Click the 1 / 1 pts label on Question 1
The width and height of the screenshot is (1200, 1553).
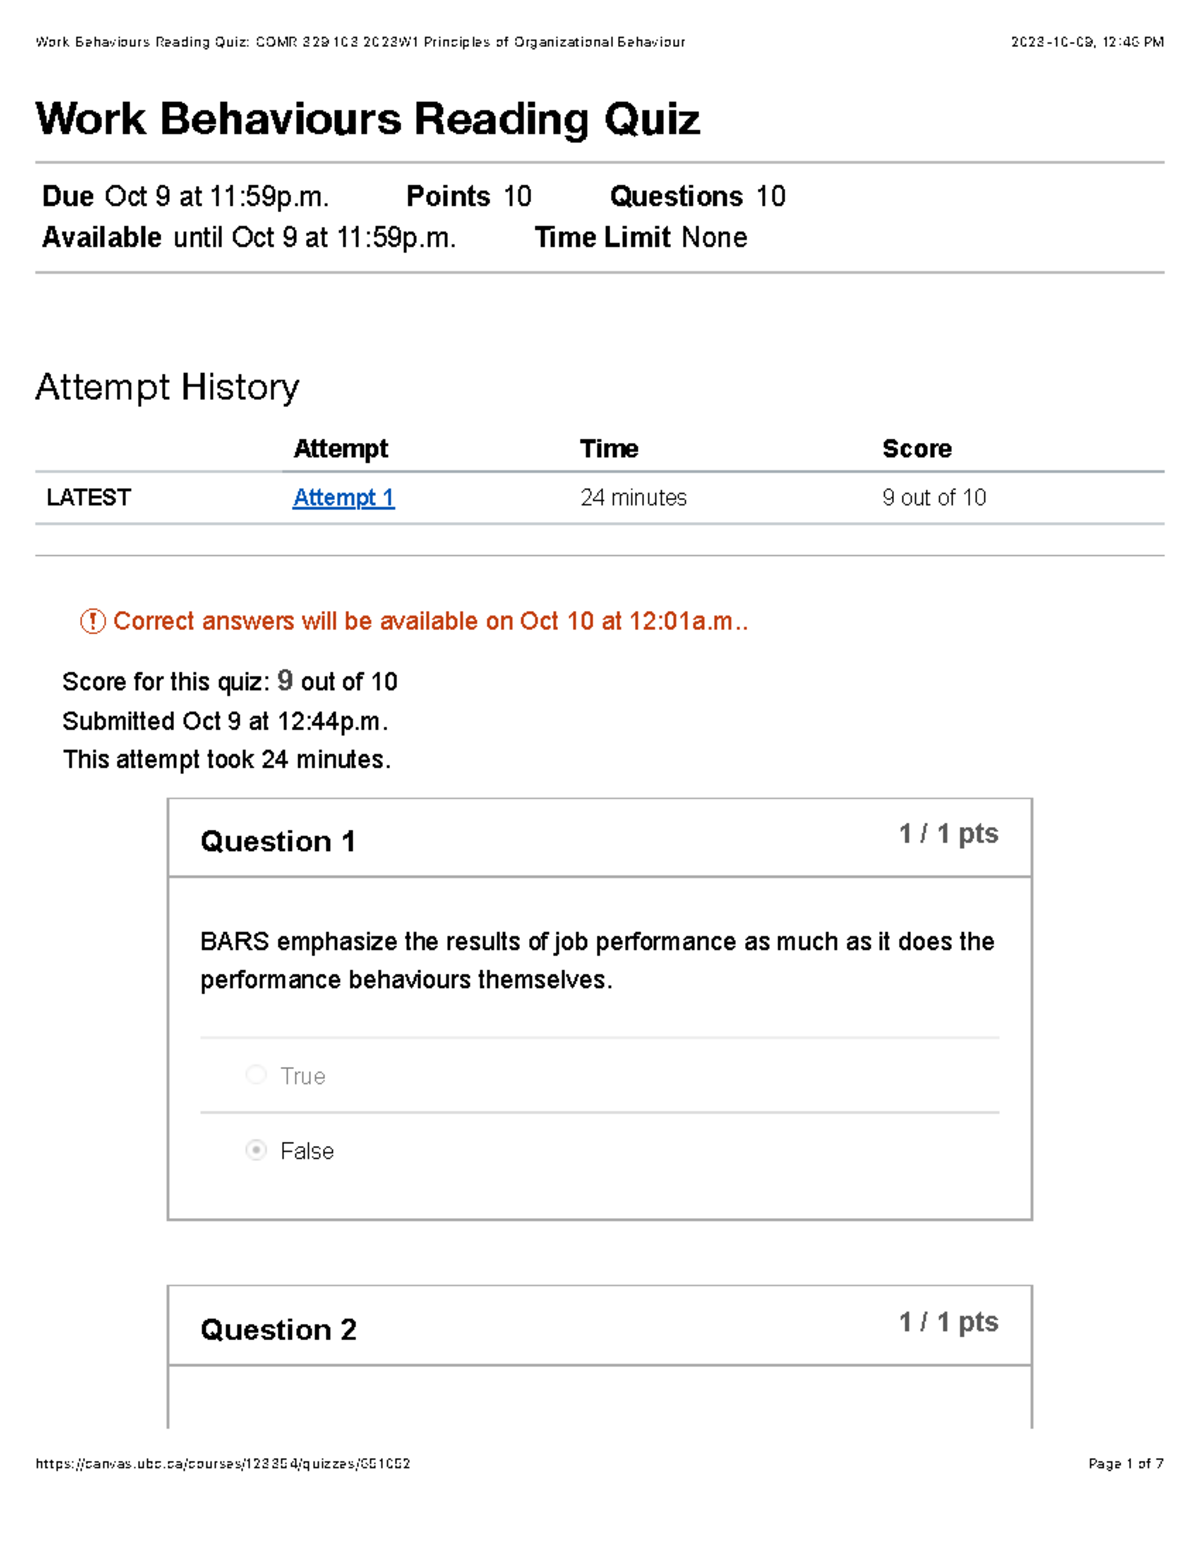click(948, 833)
